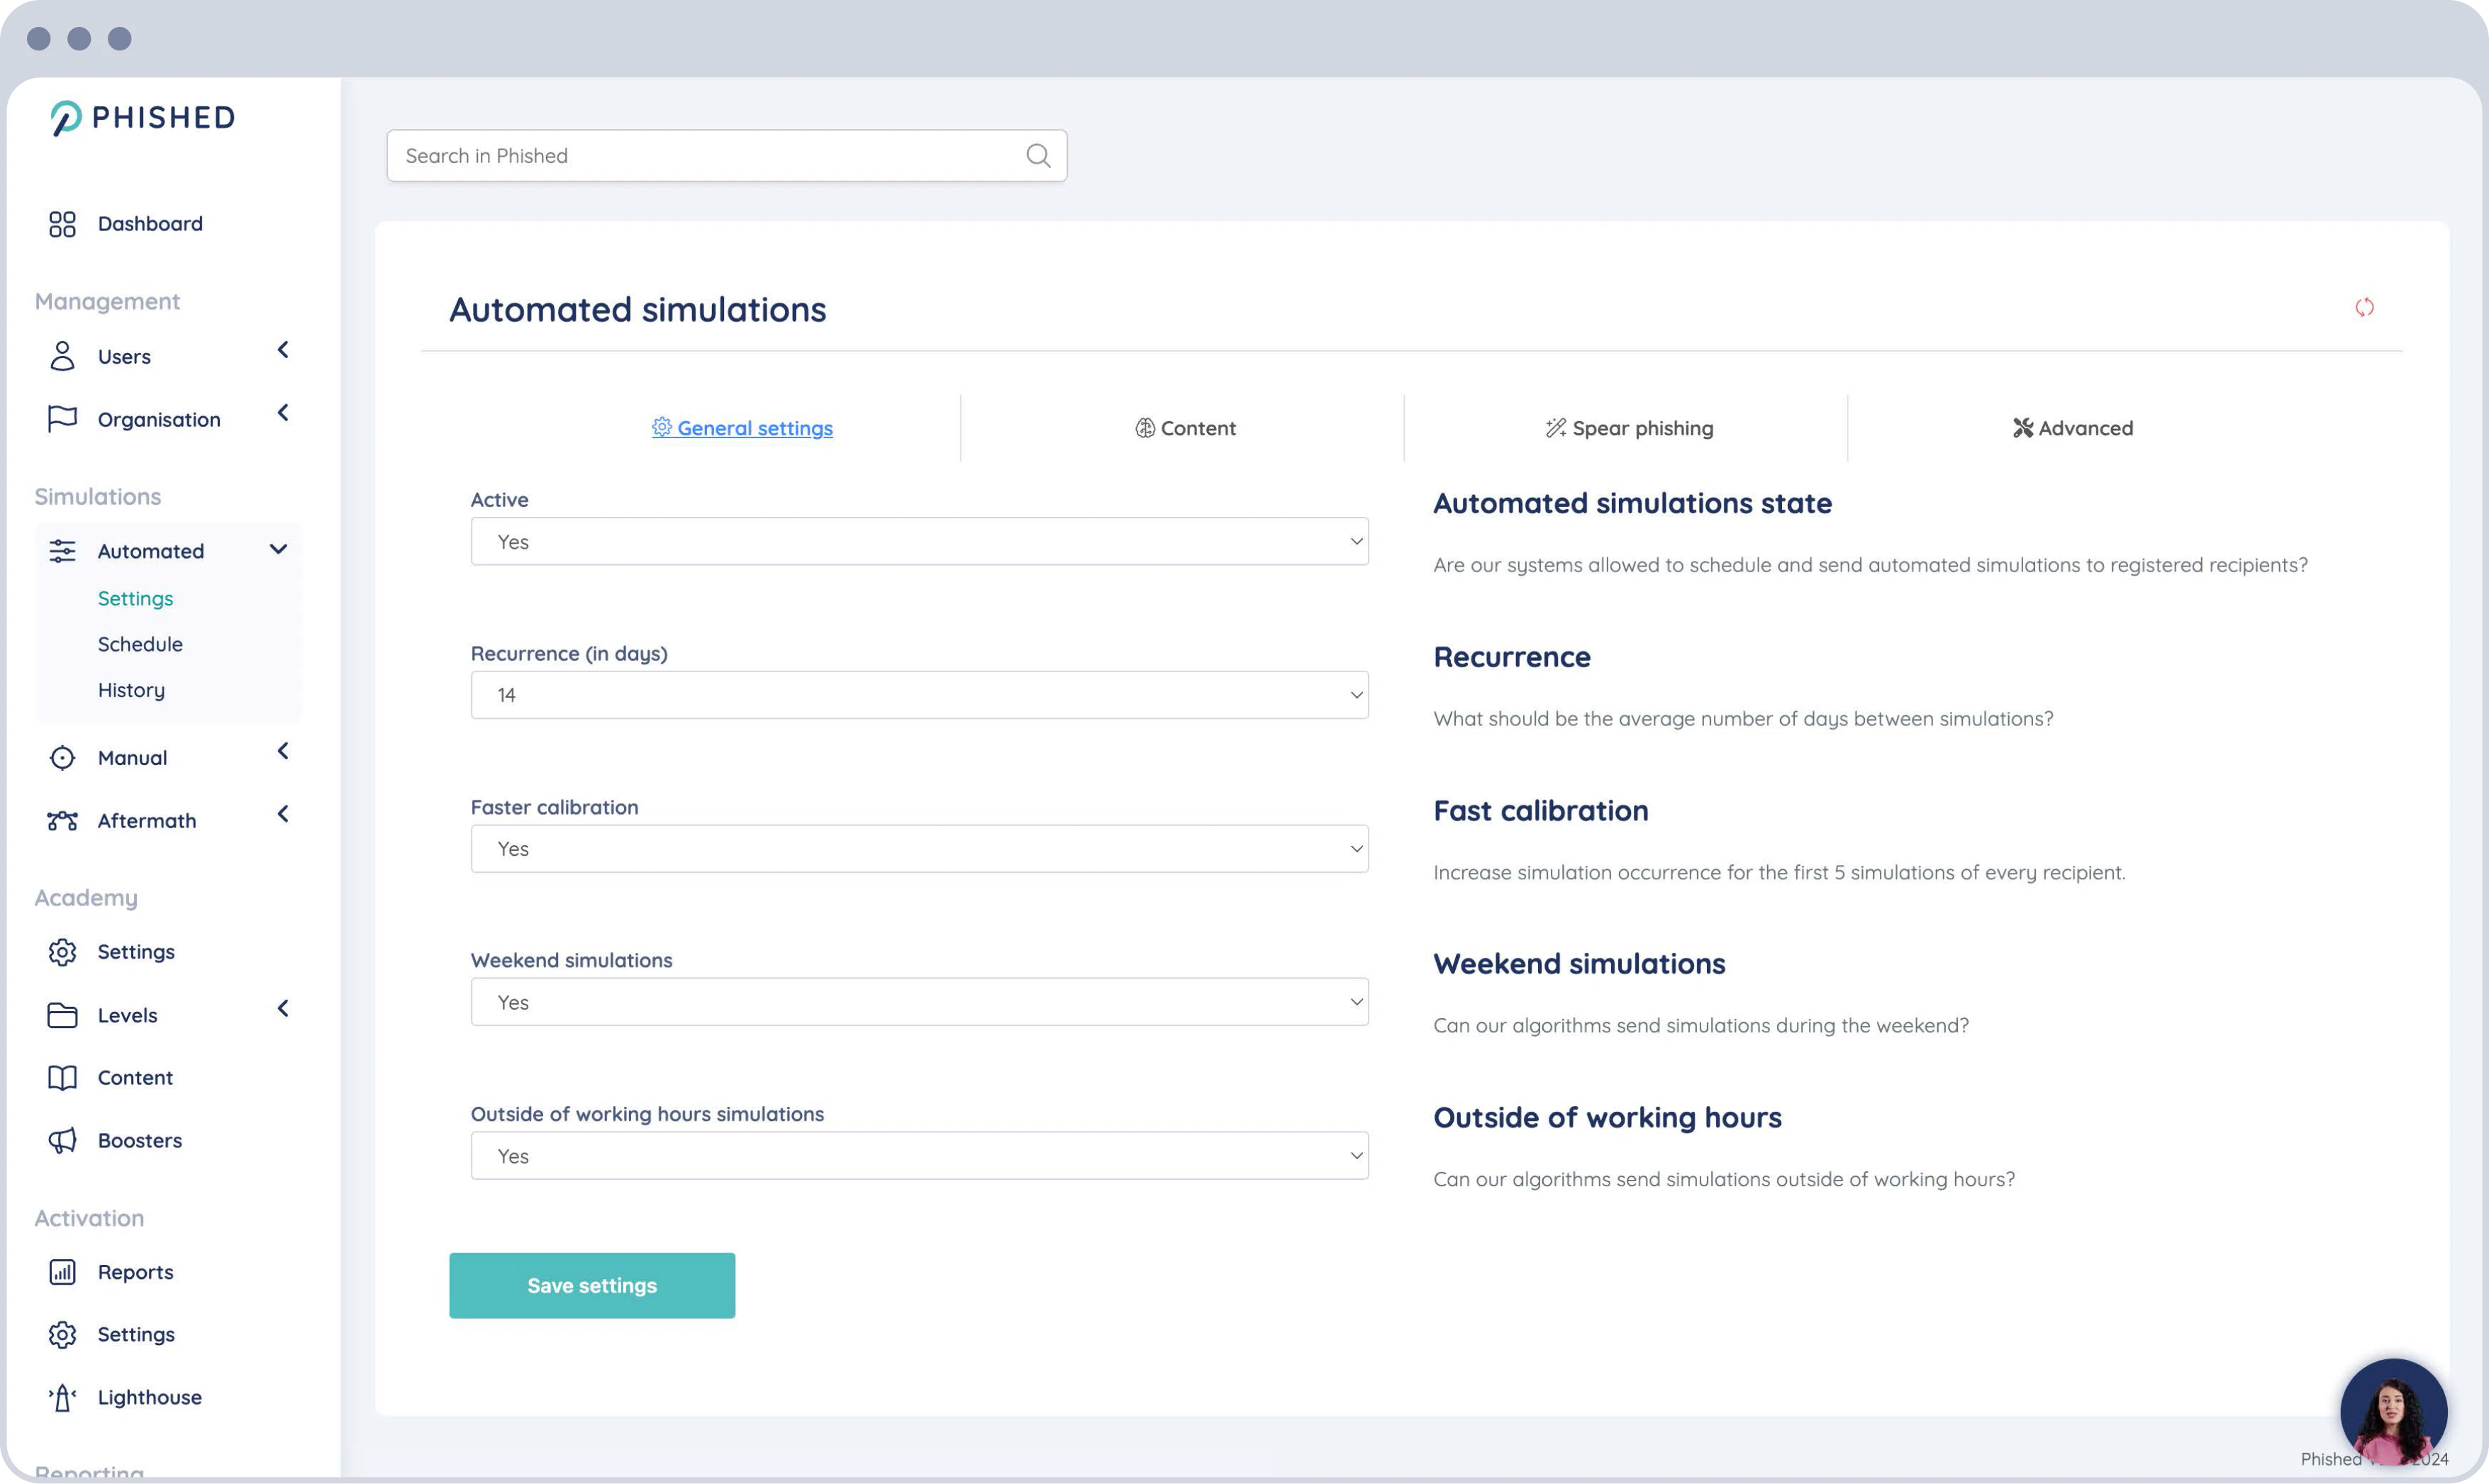Select the Organisation flag icon
This screenshot has width=2489, height=1484.
(x=62, y=419)
